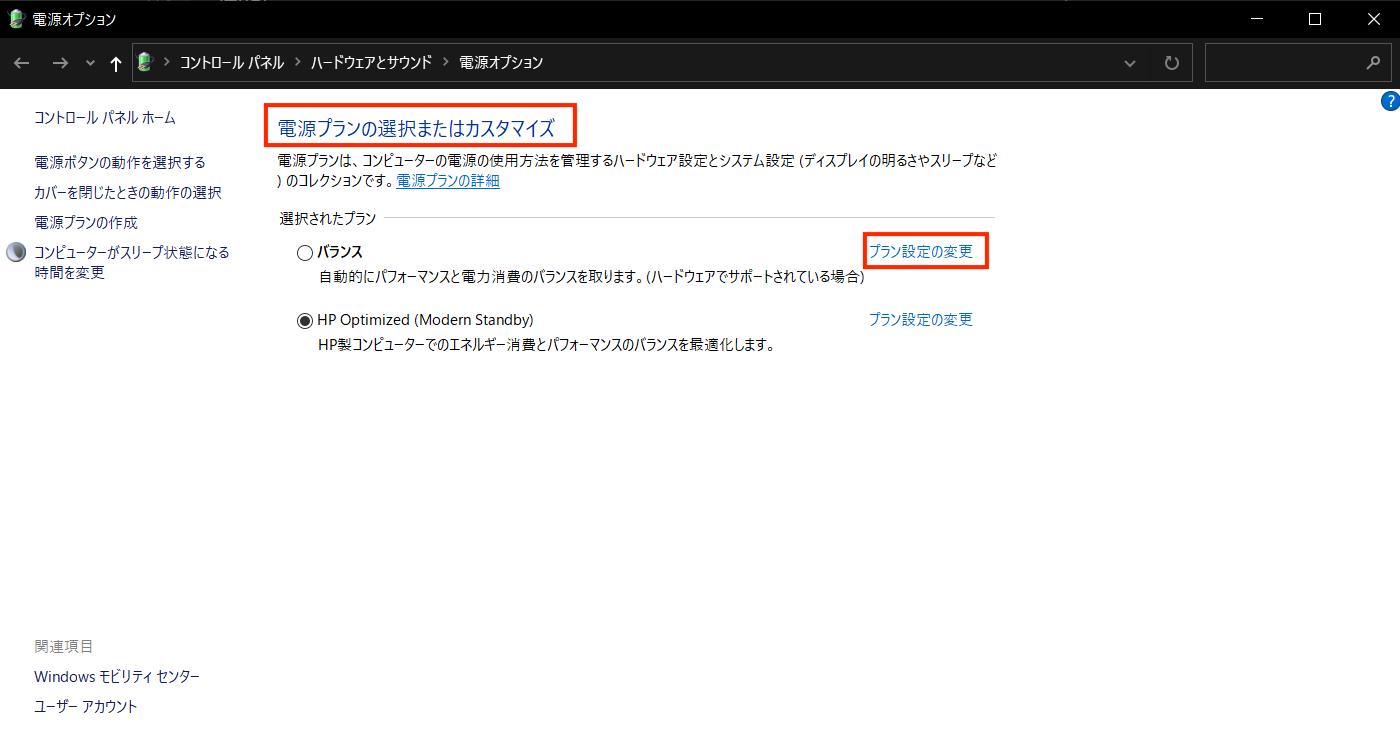This screenshot has width=1400, height=740.
Task: Select the HP Optimized (Modern Standby) plan
Action: tap(305, 320)
